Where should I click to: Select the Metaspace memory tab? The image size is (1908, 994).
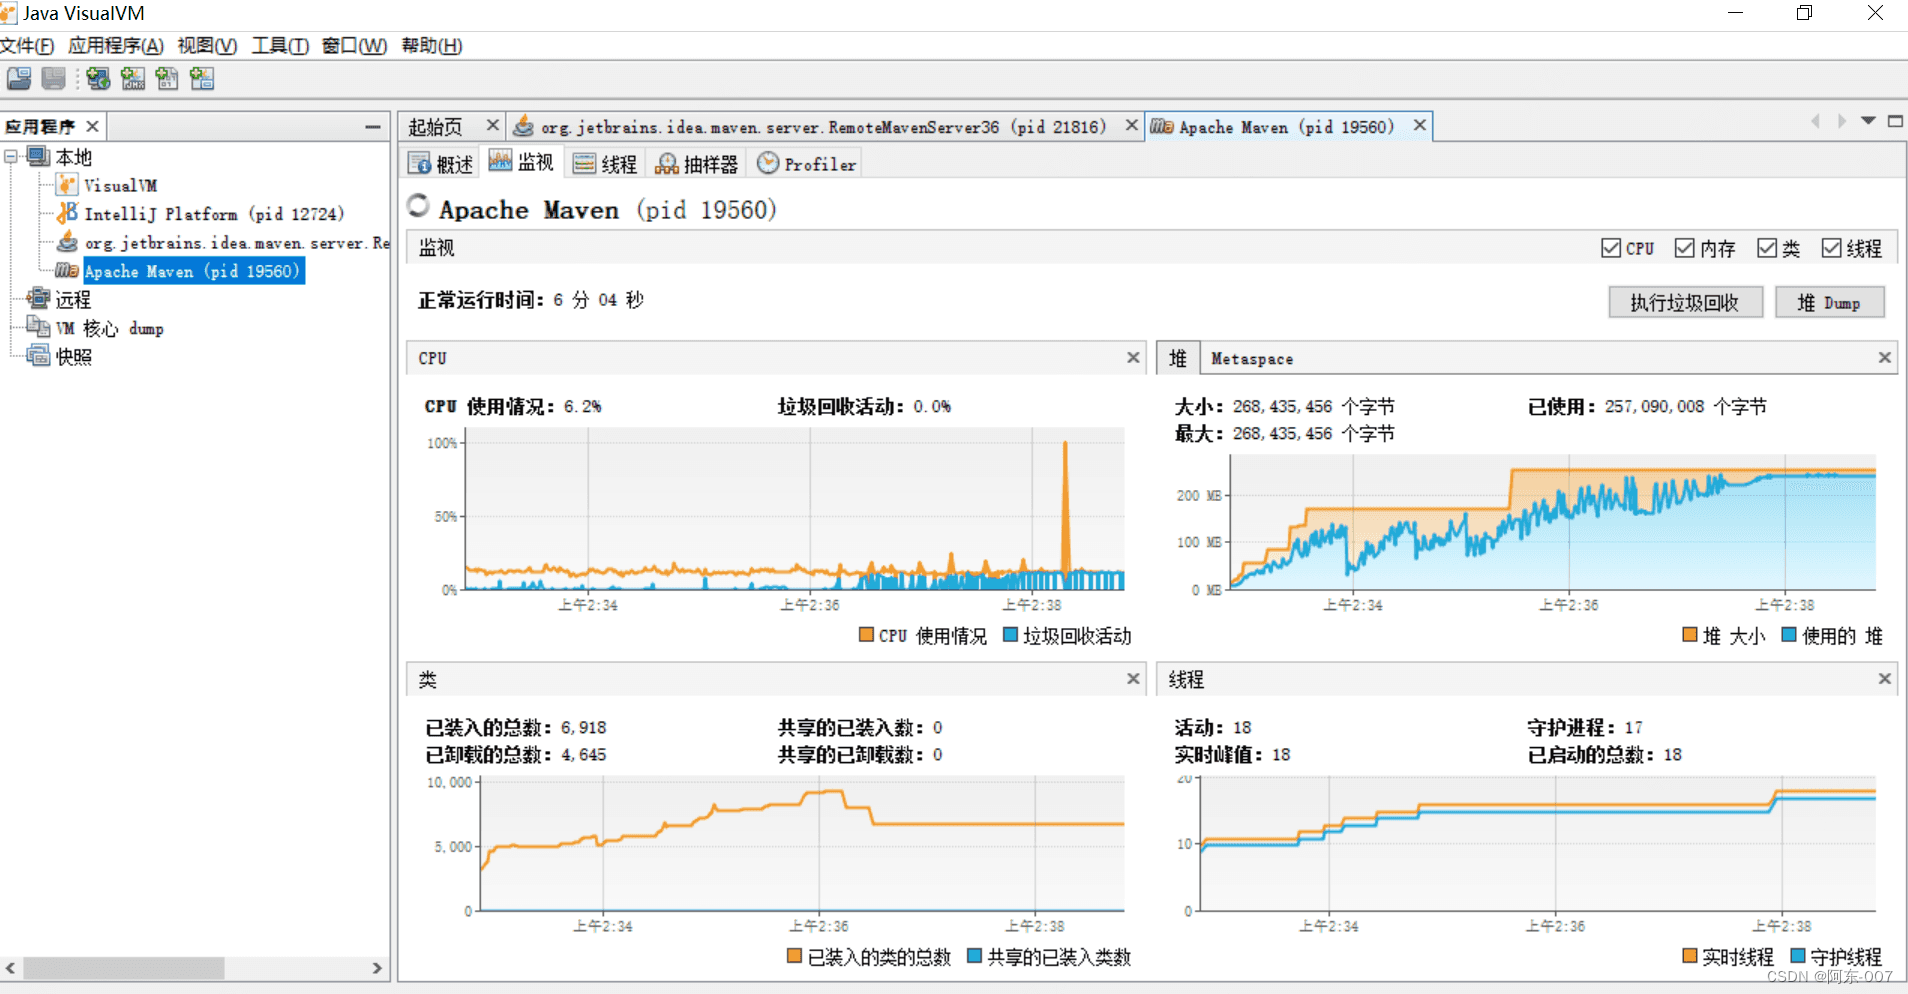[x=1252, y=358]
